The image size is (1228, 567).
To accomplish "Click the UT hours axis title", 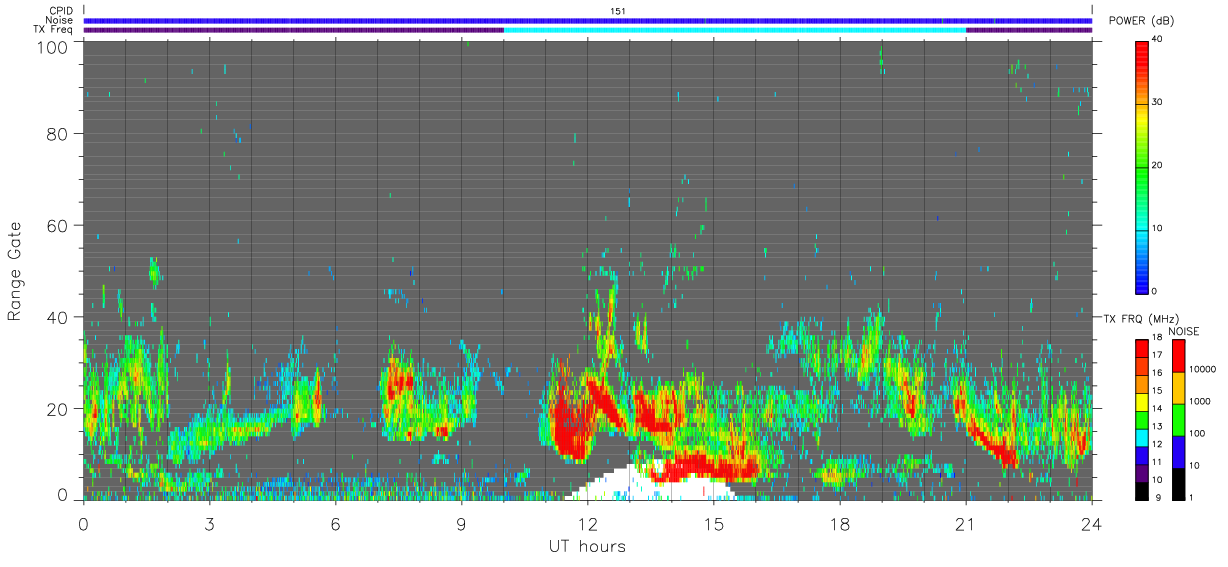I will click(x=587, y=546).
